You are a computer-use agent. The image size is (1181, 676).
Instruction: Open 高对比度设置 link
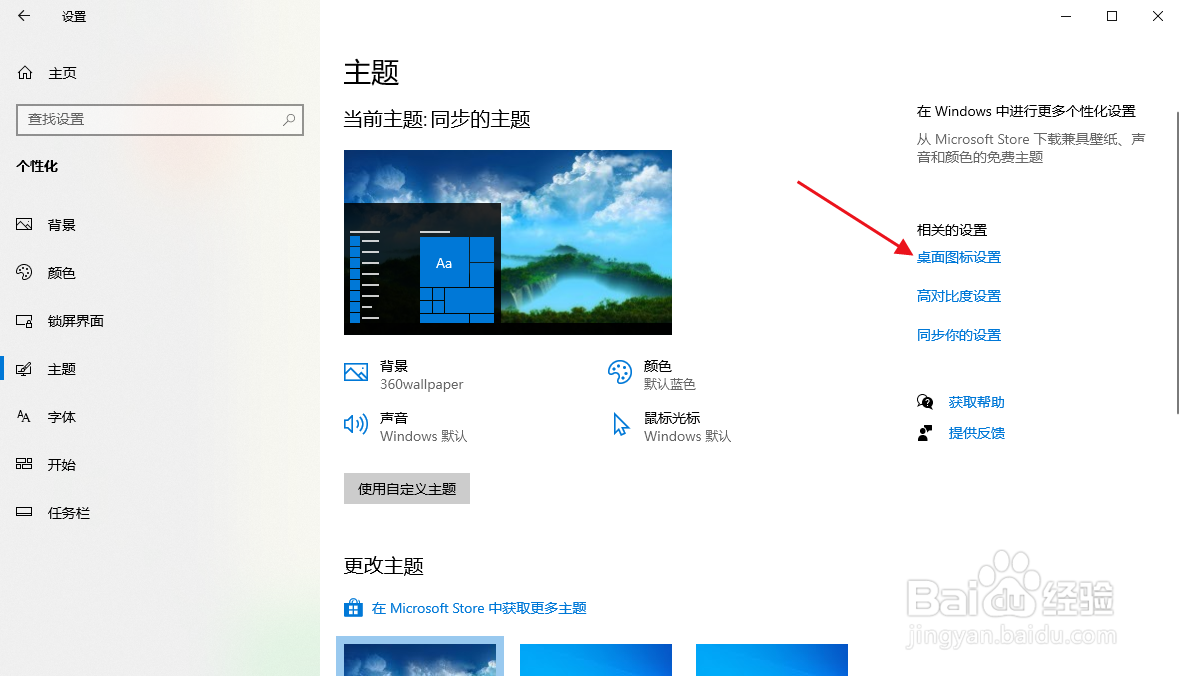959,297
